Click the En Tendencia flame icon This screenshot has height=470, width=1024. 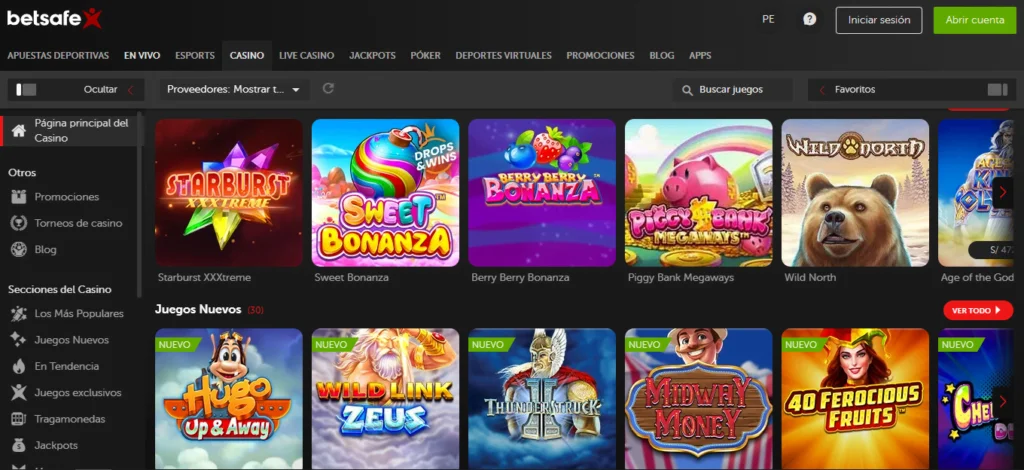pos(19,366)
